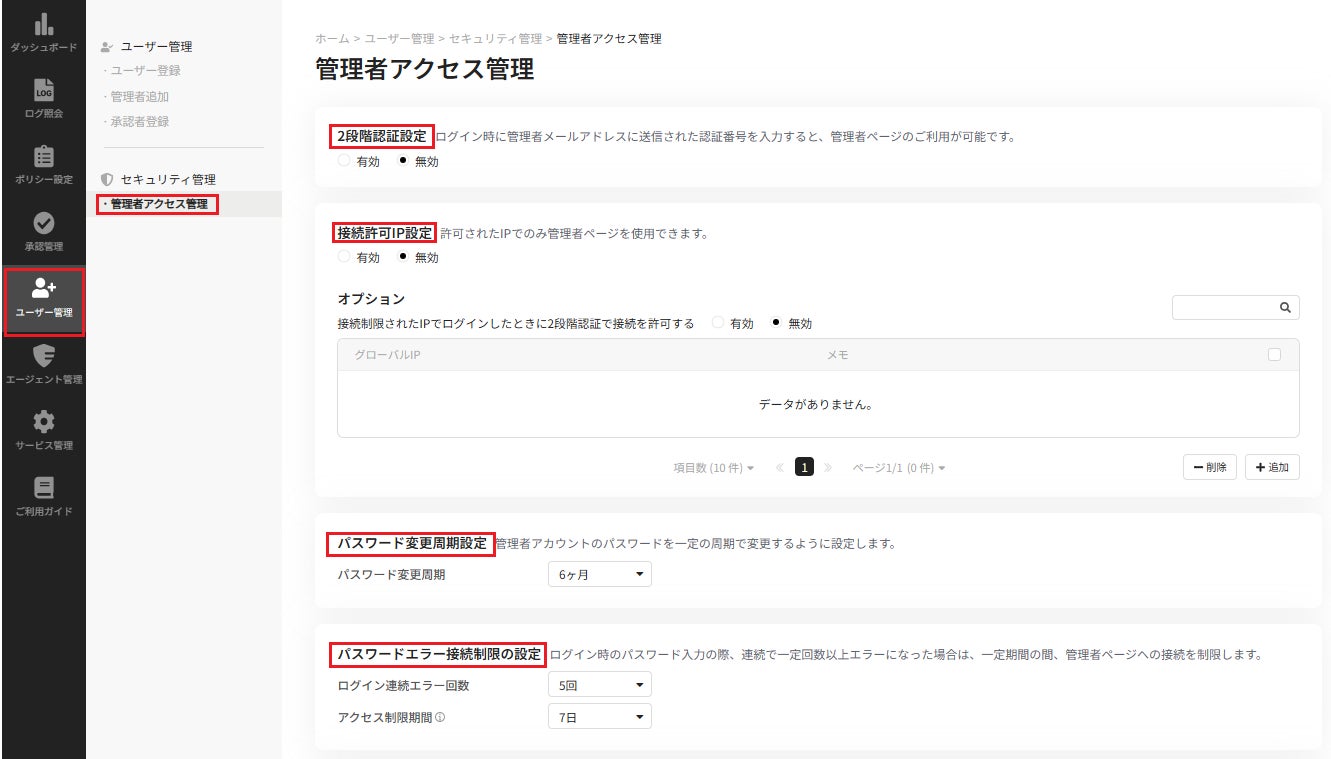Viewport: 1331px width, 759px height.
Task: Select 有効 for the オプション 2段階認証 allow setting
Action: point(718,323)
